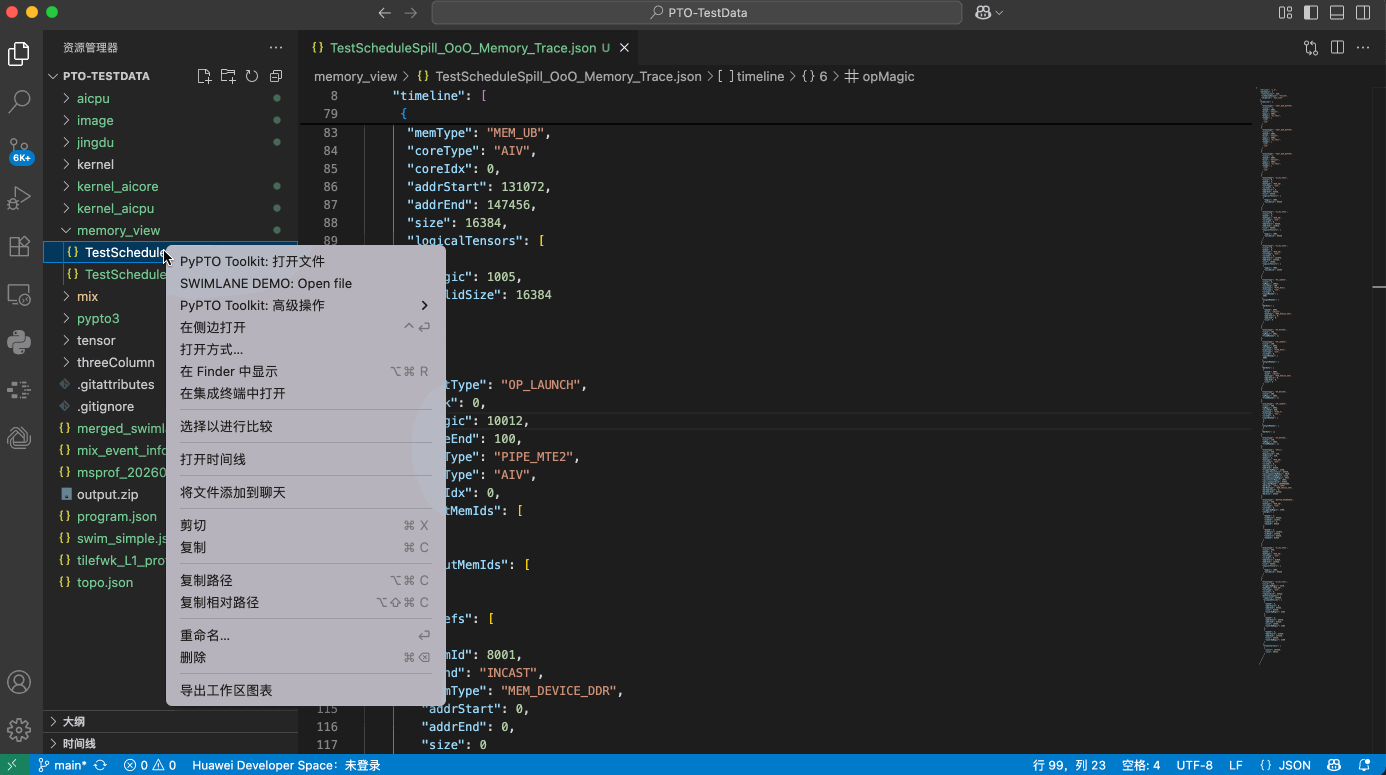Image resolution: width=1386 pixels, height=775 pixels.
Task: Expand the image folder
Action: click(170, 120)
